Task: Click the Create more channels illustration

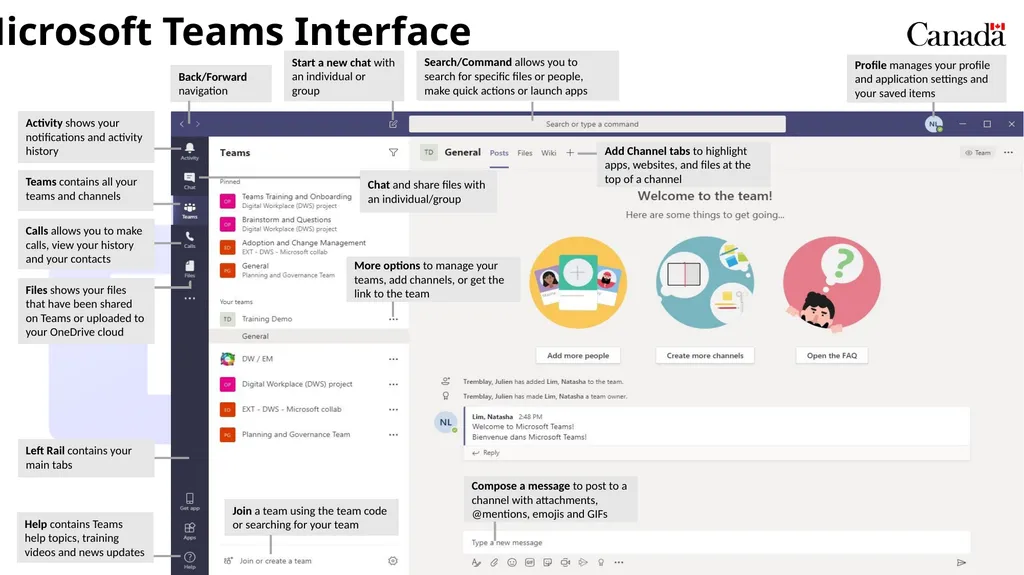Action: click(x=705, y=282)
